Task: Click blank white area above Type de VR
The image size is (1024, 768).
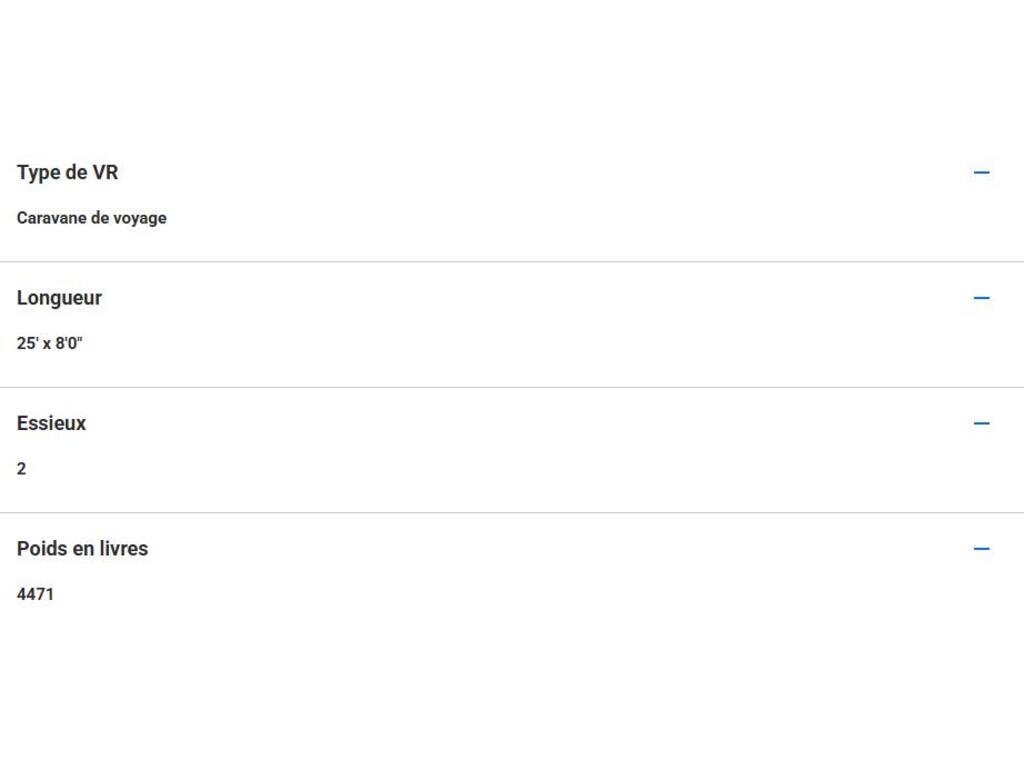Action: tap(512, 72)
